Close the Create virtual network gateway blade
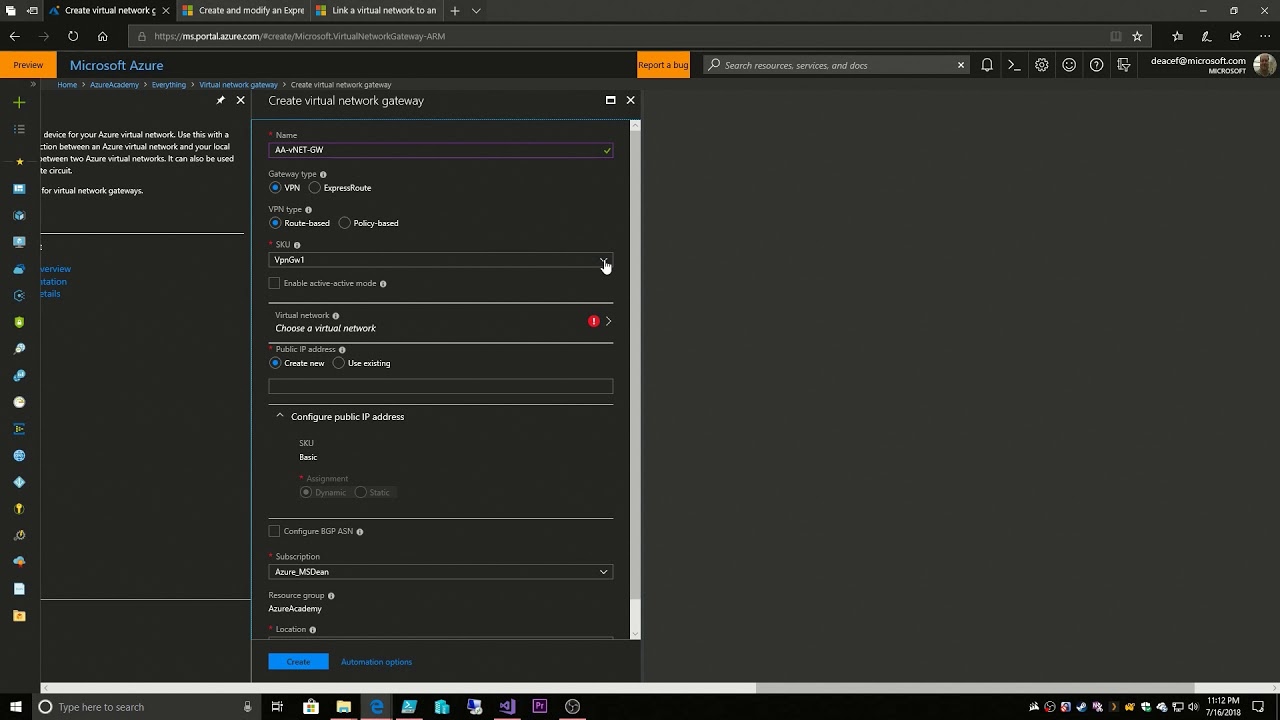Viewport: 1280px width, 720px height. [630, 100]
